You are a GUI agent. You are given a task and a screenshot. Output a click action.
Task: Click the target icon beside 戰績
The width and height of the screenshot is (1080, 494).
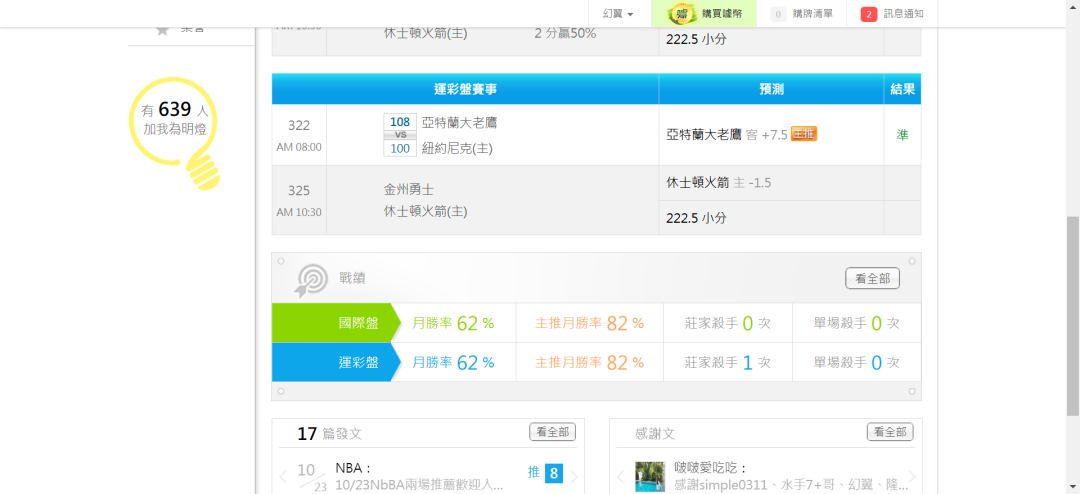[312, 280]
